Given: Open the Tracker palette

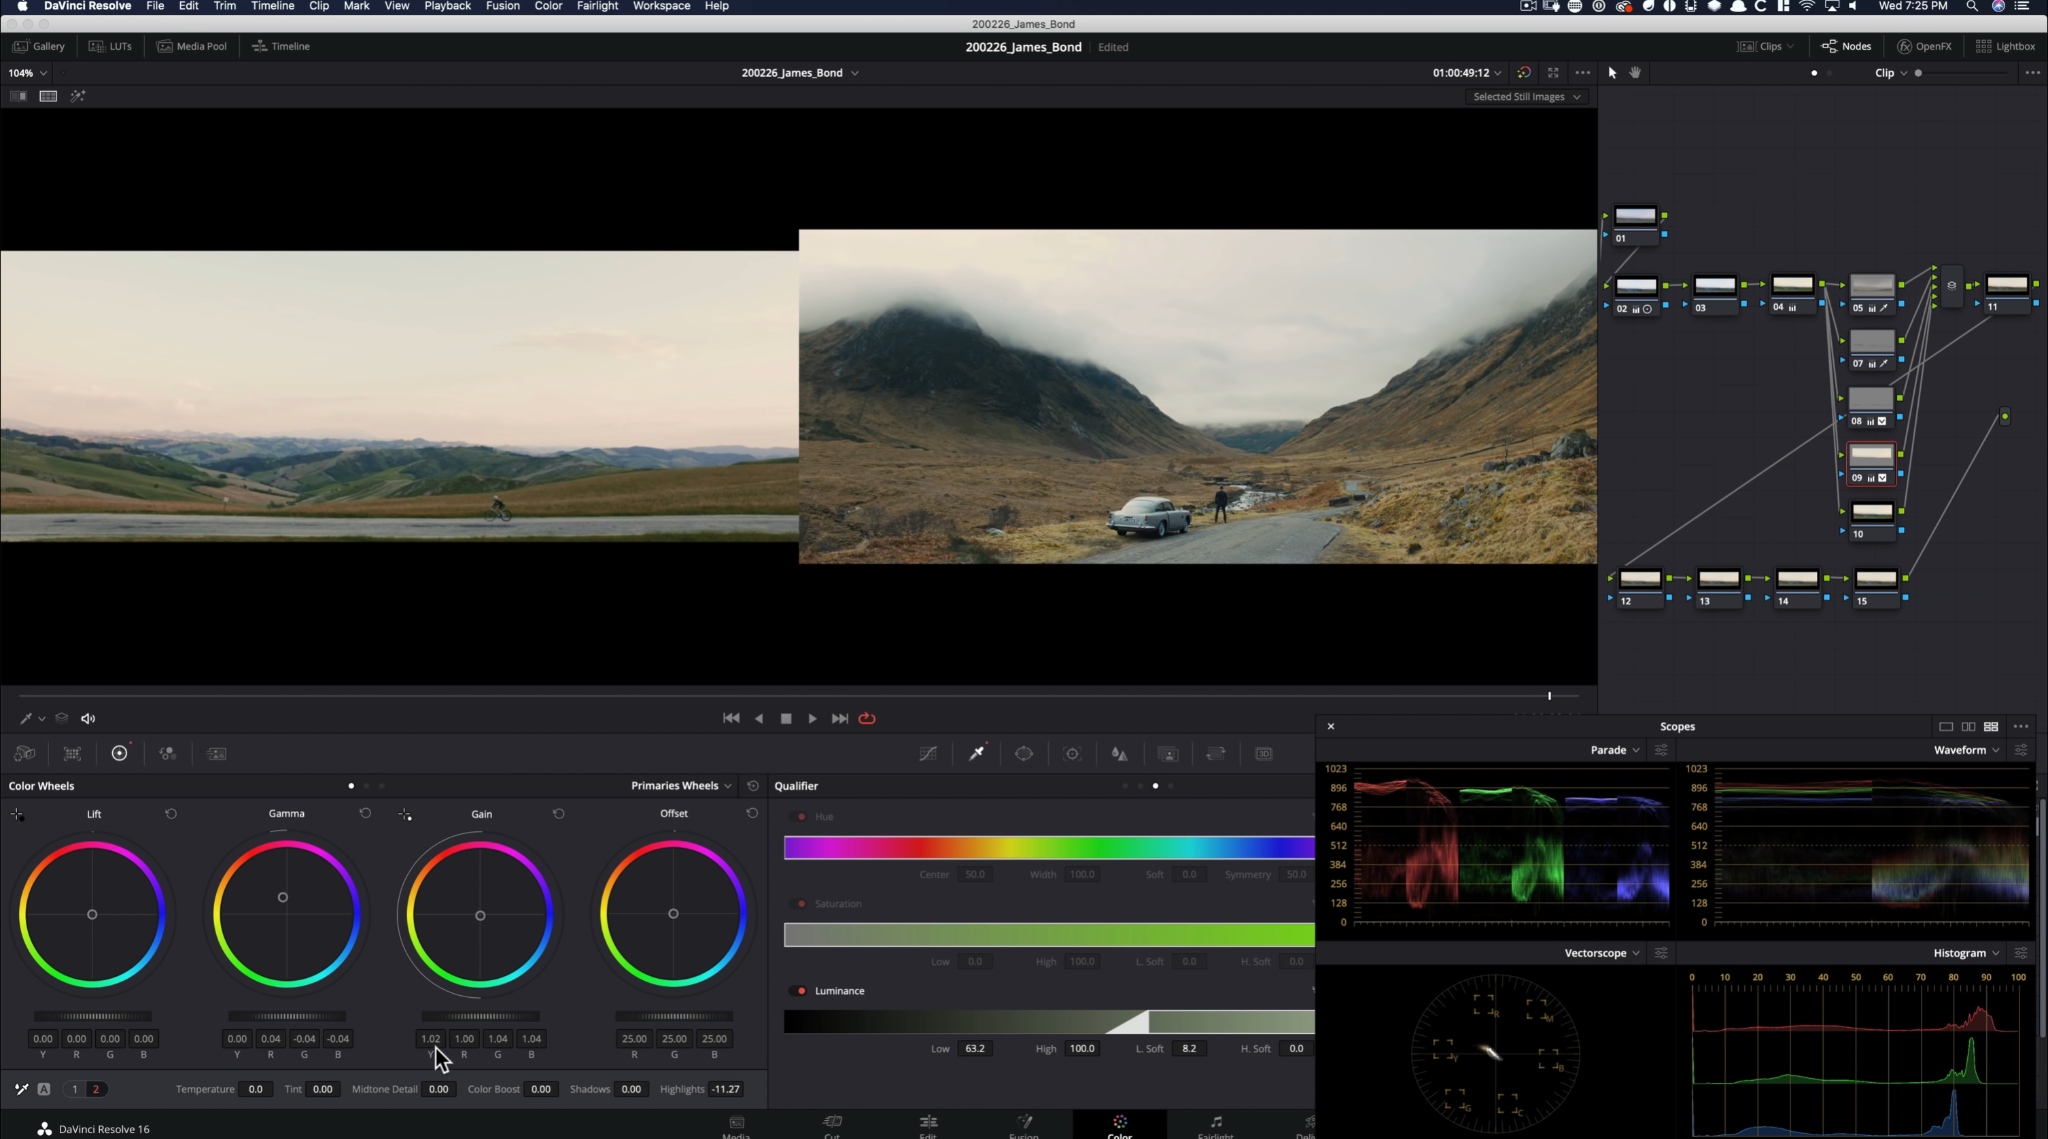Looking at the screenshot, I should click(x=1072, y=754).
